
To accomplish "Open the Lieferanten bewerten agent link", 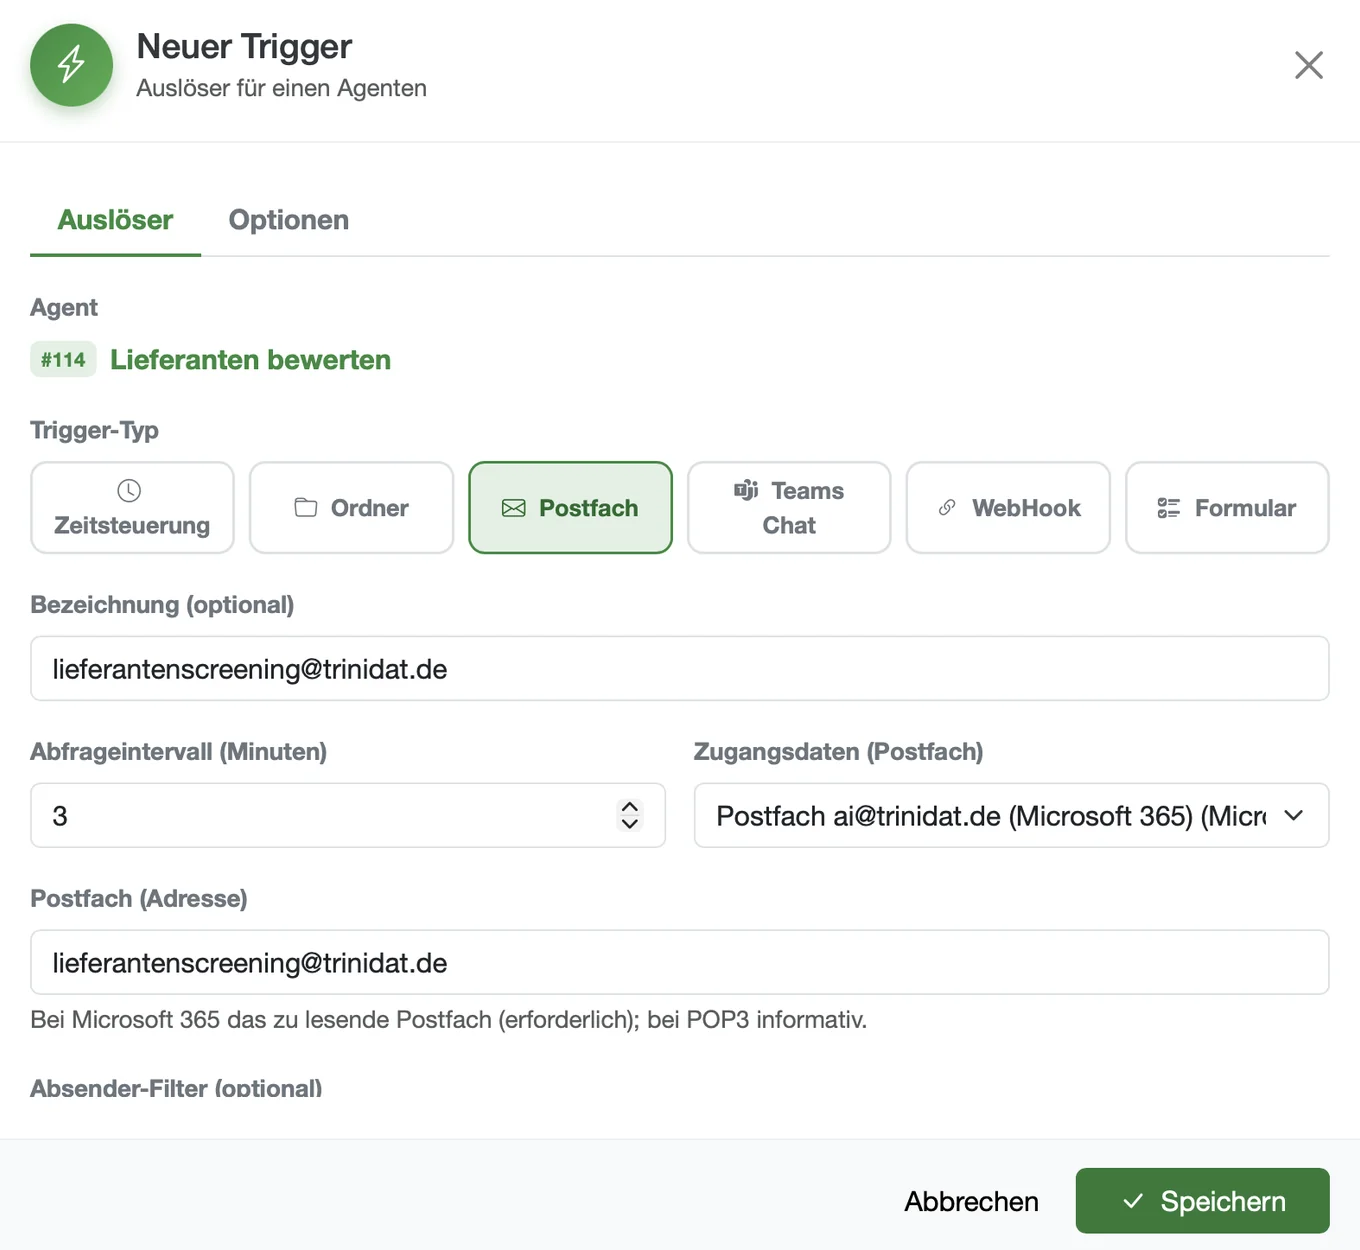I will point(250,359).
